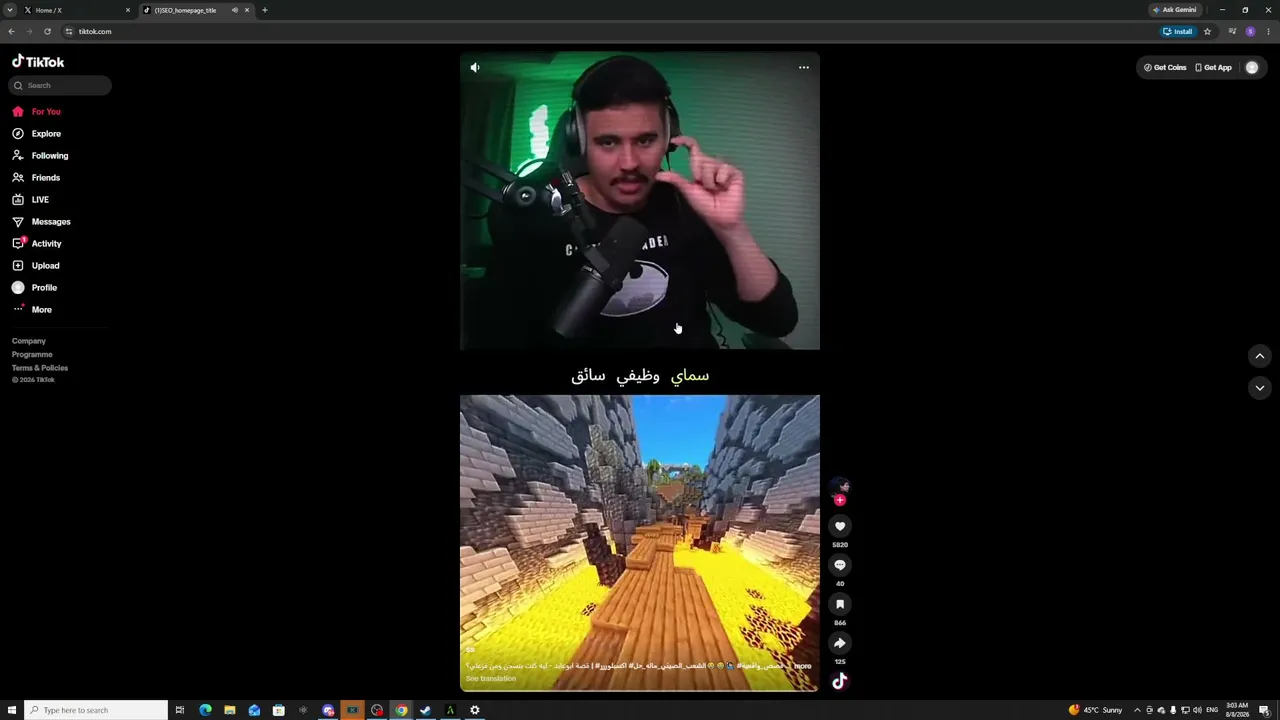Open the Chrome three-dot menu
This screenshot has height=720, width=1280.
point(1268,32)
